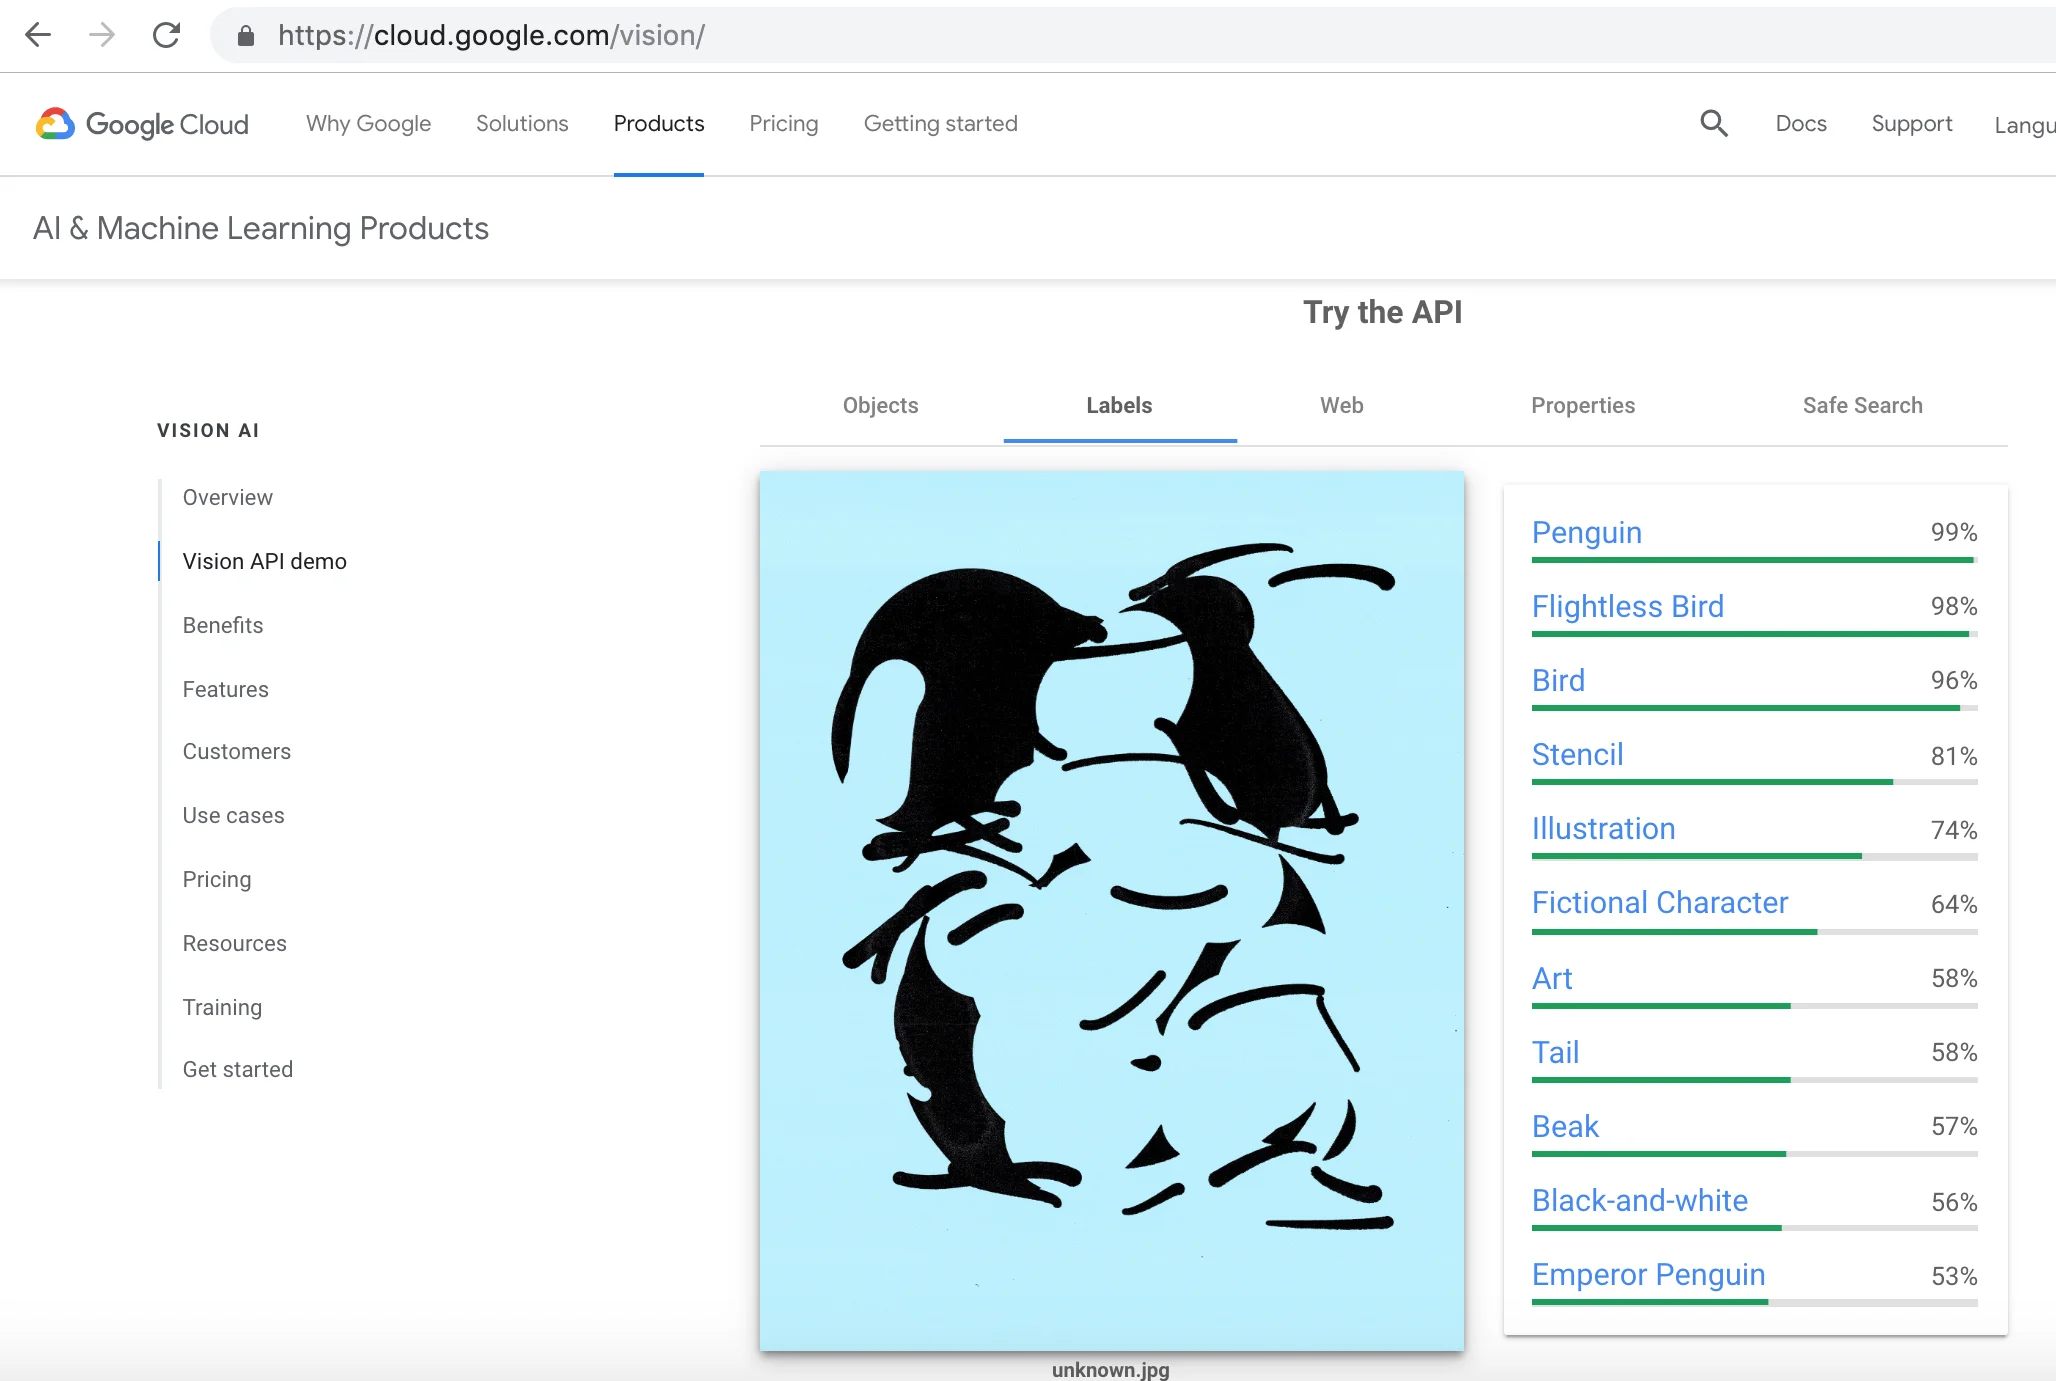Screen dimensions: 2056x1381
Task: Click the Google Cloud logo
Action: (140, 124)
